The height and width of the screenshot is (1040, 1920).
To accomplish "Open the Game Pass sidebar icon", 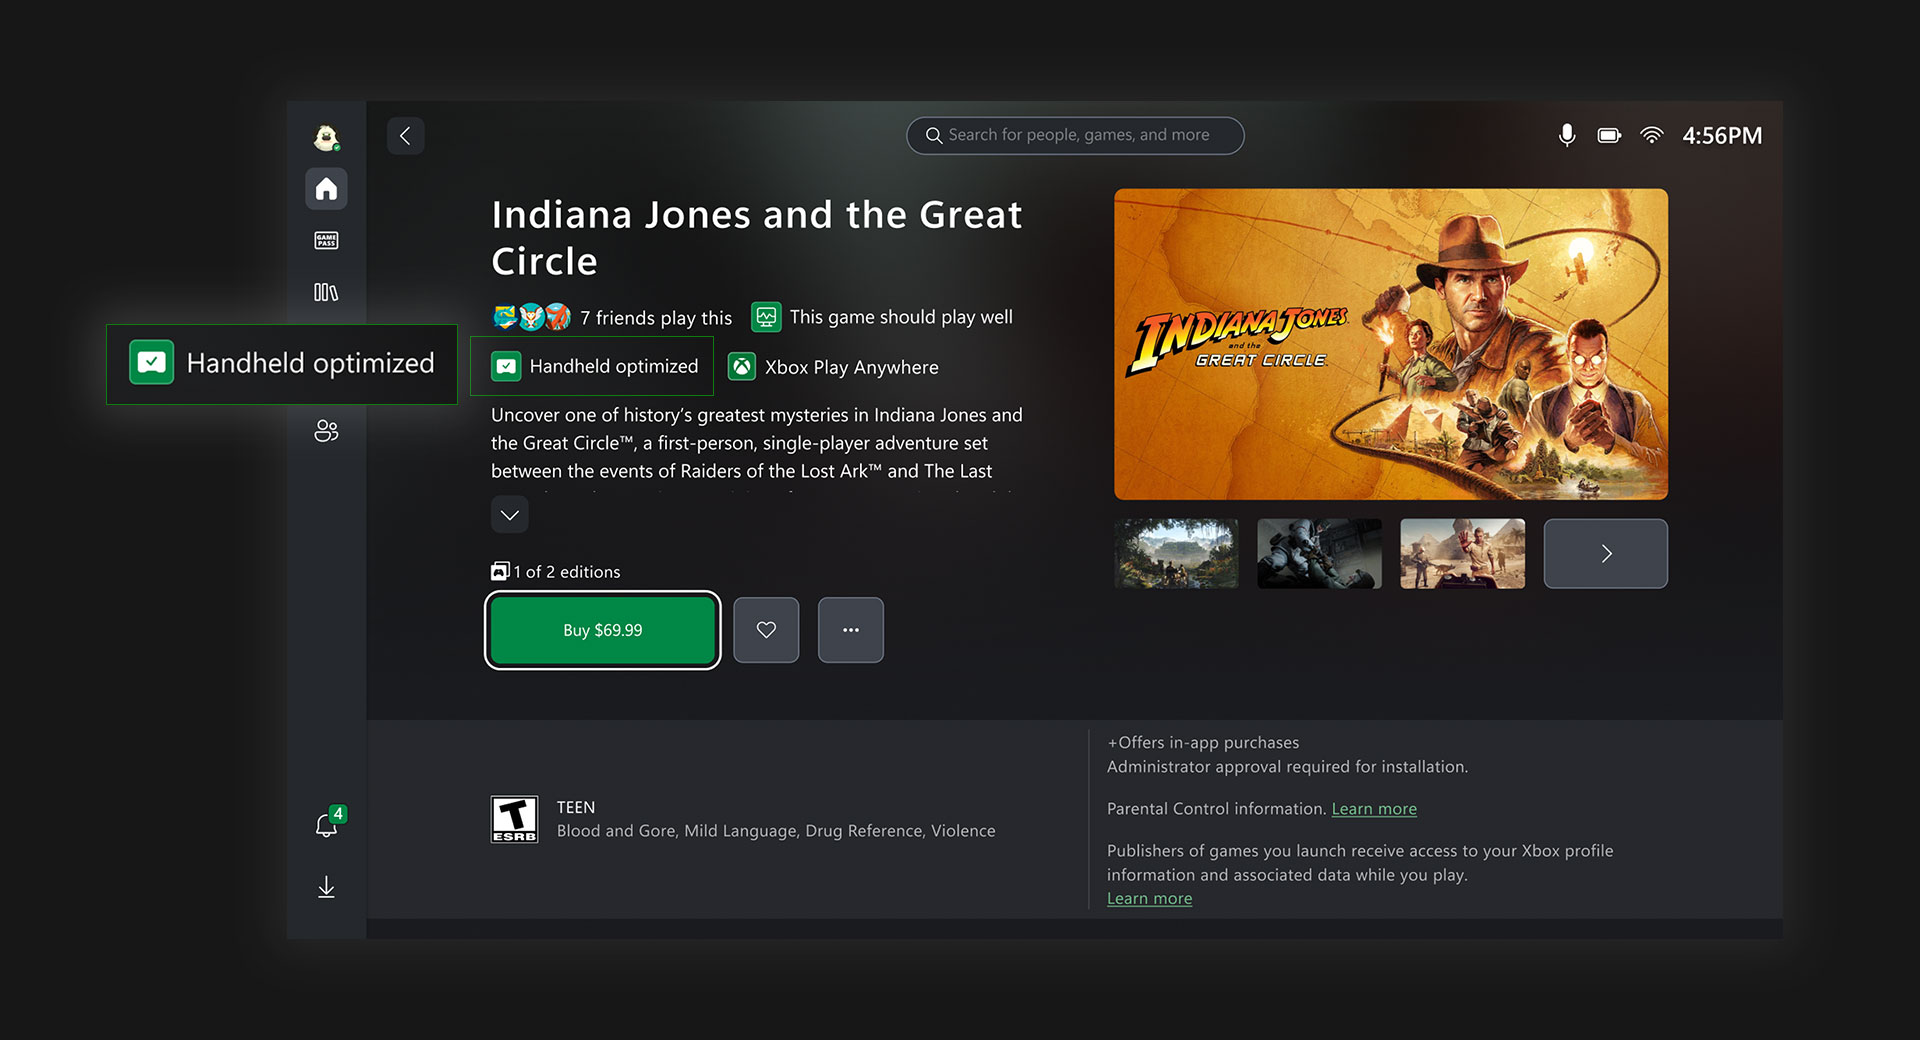I will click(x=325, y=240).
